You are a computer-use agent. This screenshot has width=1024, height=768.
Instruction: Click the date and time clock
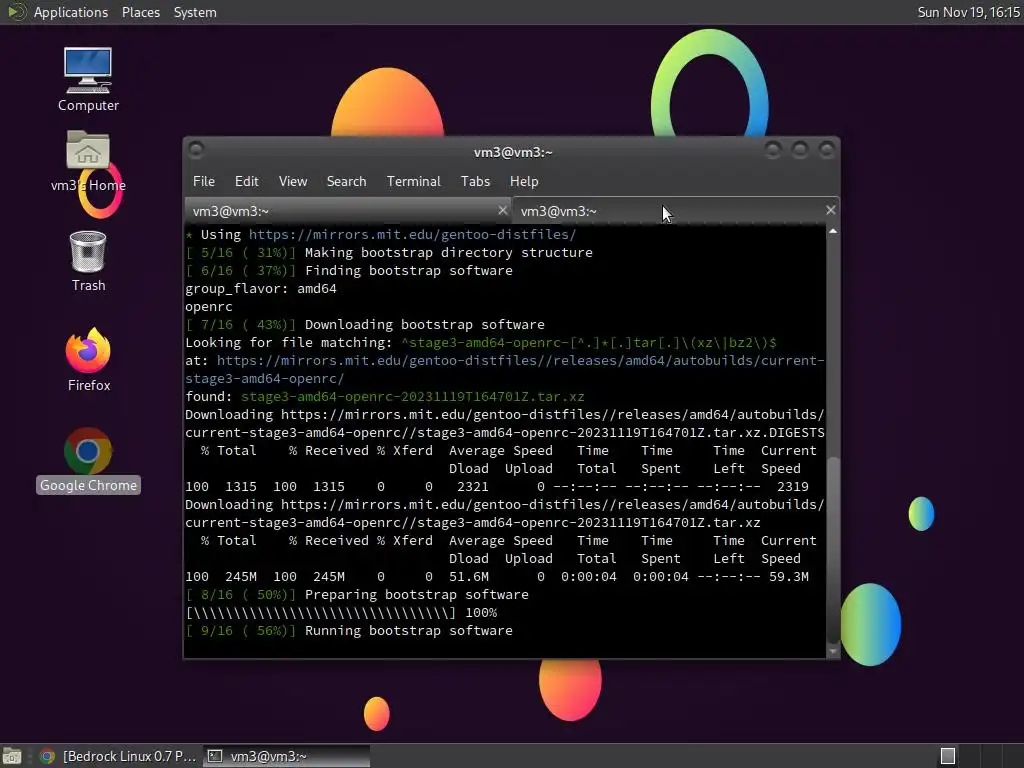[968, 12]
